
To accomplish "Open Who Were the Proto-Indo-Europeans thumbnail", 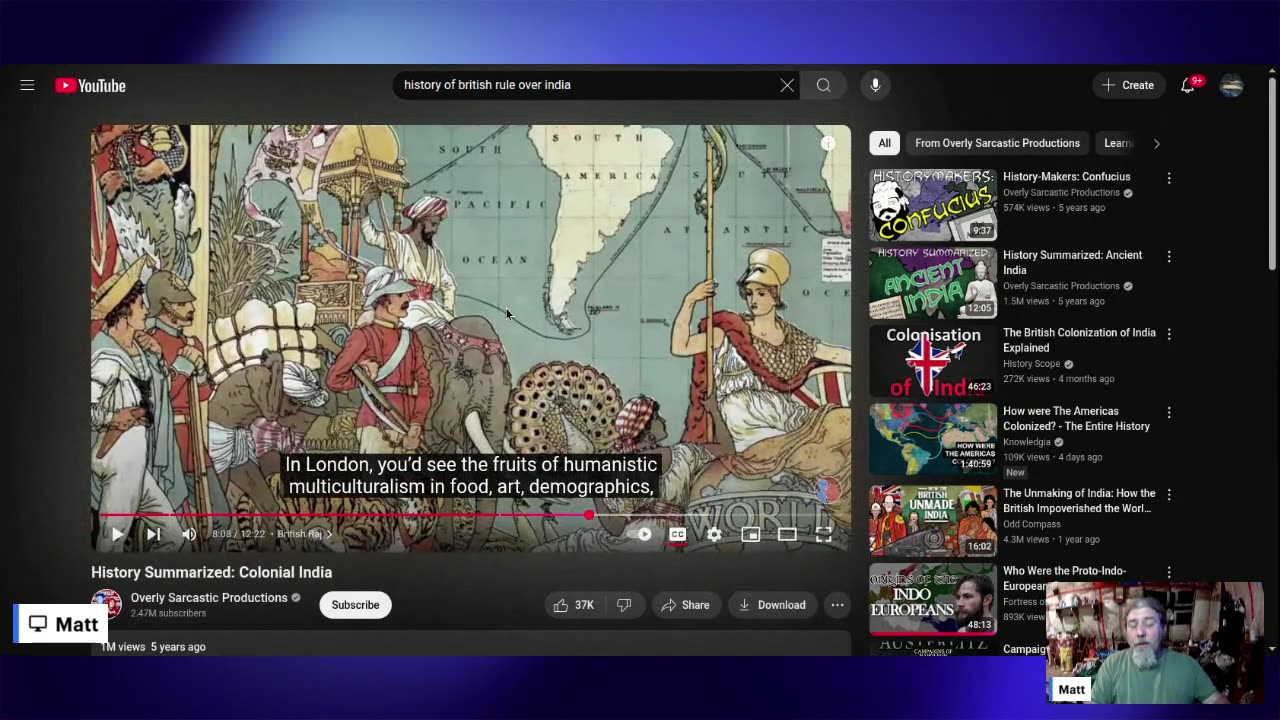I will click(x=933, y=599).
